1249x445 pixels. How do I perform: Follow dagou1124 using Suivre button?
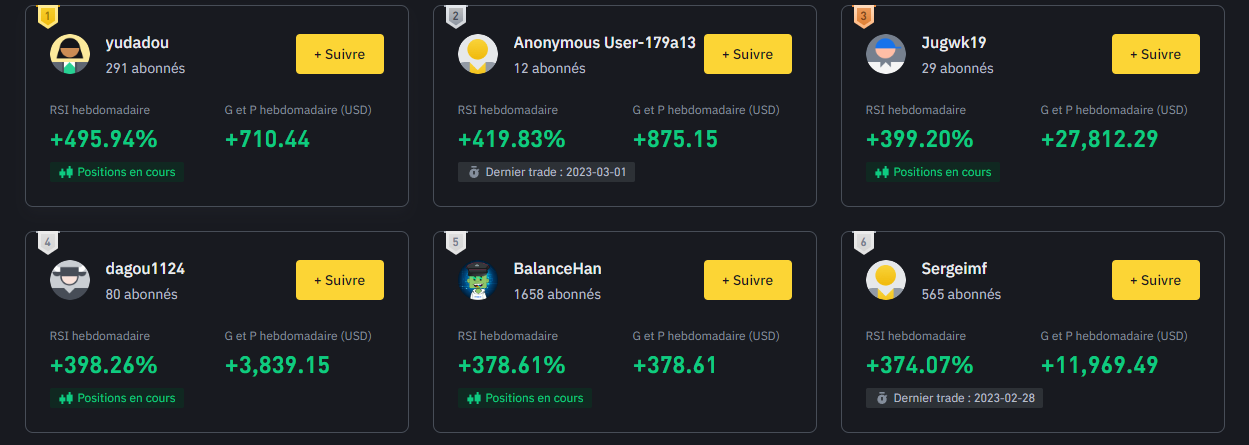[x=340, y=280]
